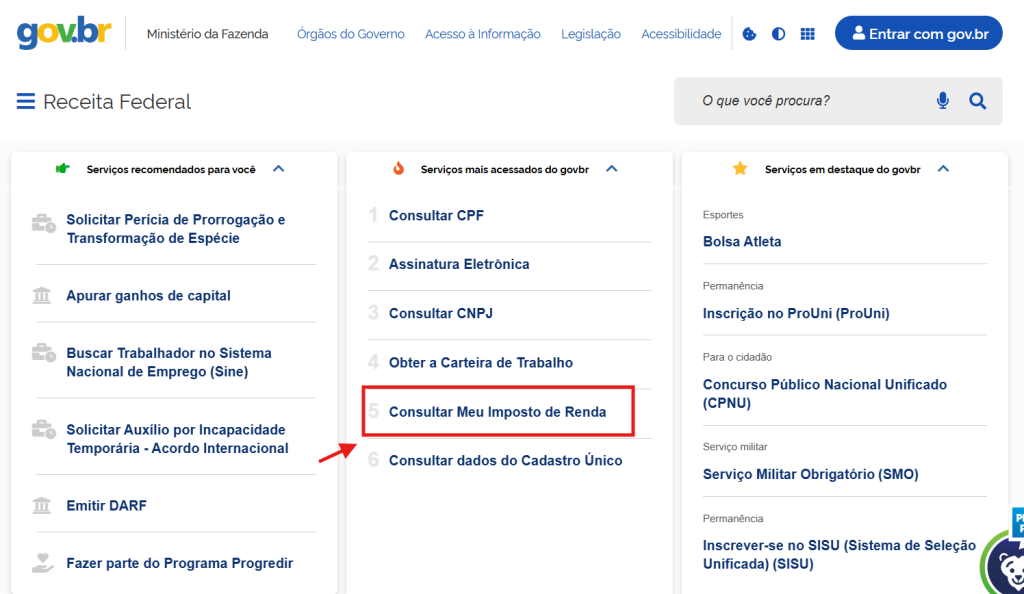This screenshot has height=594, width=1024.
Task: Open Legislação menu item
Action: tap(591, 34)
